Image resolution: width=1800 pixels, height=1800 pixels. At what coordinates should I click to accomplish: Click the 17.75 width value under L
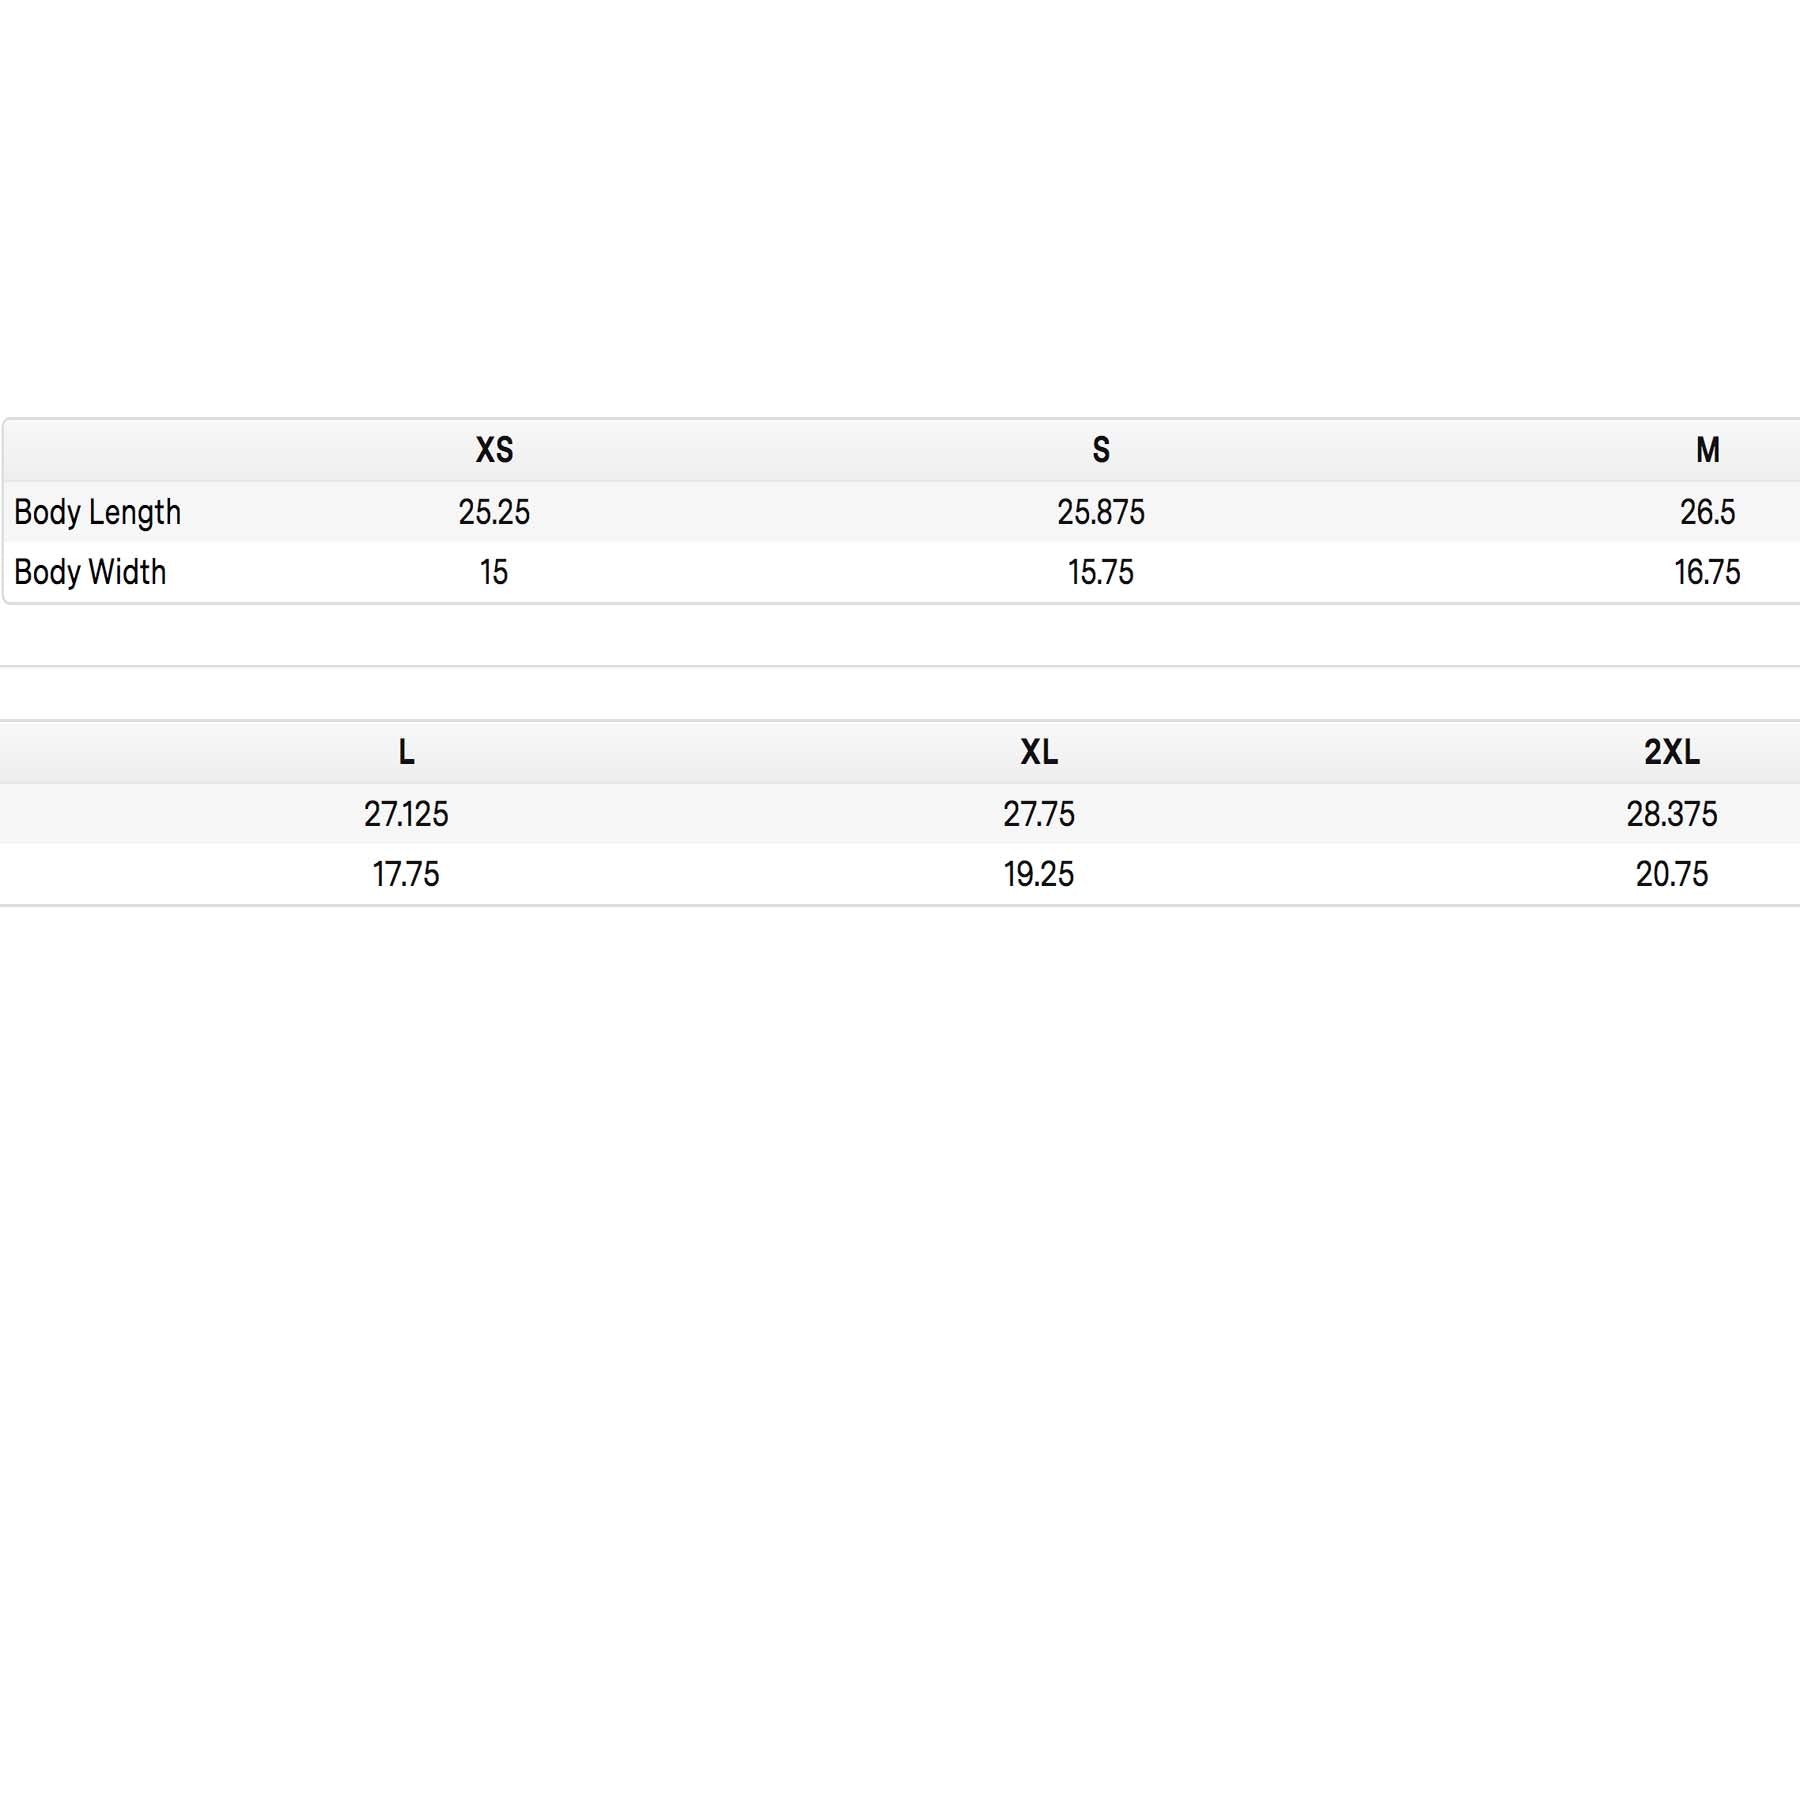pyautogui.click(x=406, y=874)
